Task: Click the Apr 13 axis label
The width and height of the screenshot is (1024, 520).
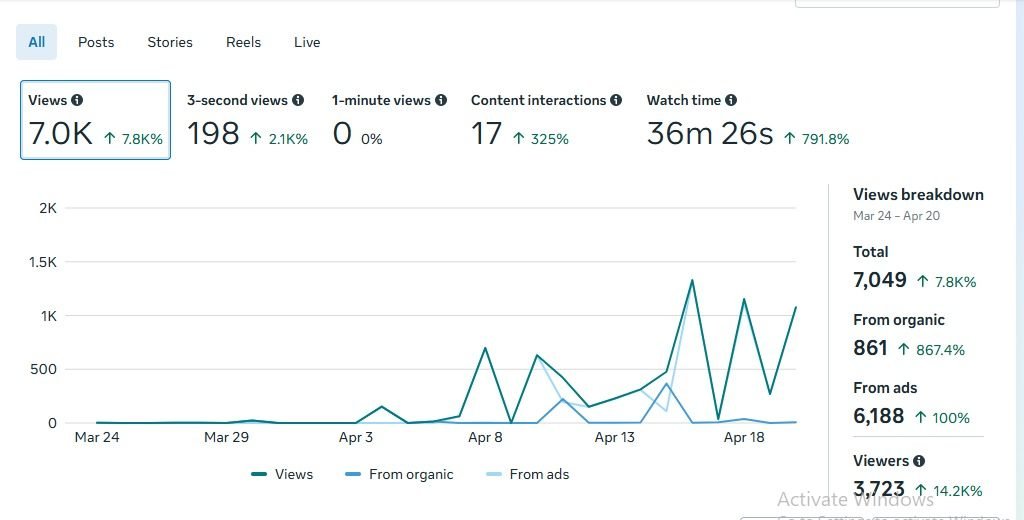Action: (x=615, y=437)
